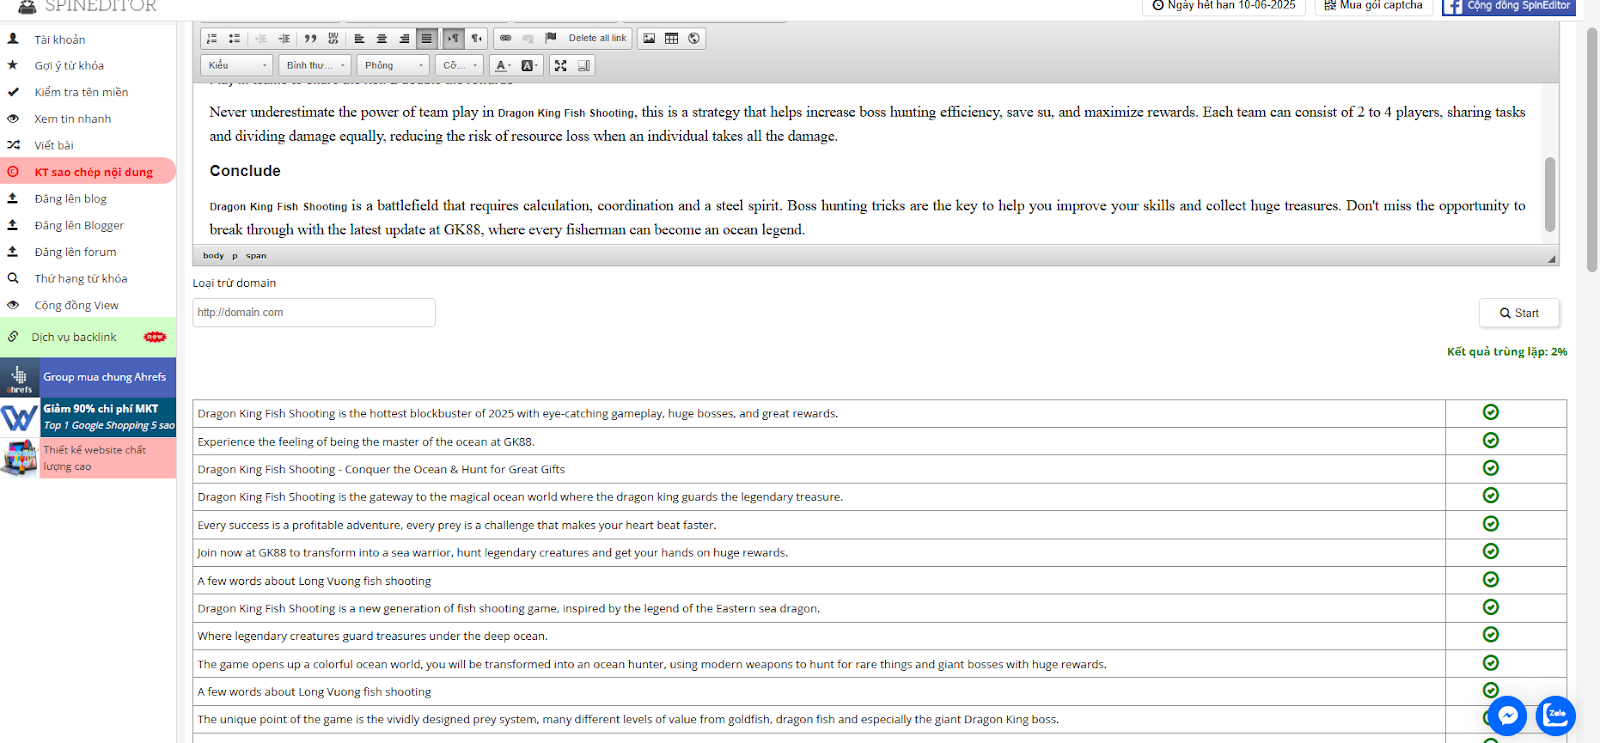This screenshot has height=743, width=1600.
Task: Insert an image into the editor
Action: pyautogui.click(x=649, y=38)
